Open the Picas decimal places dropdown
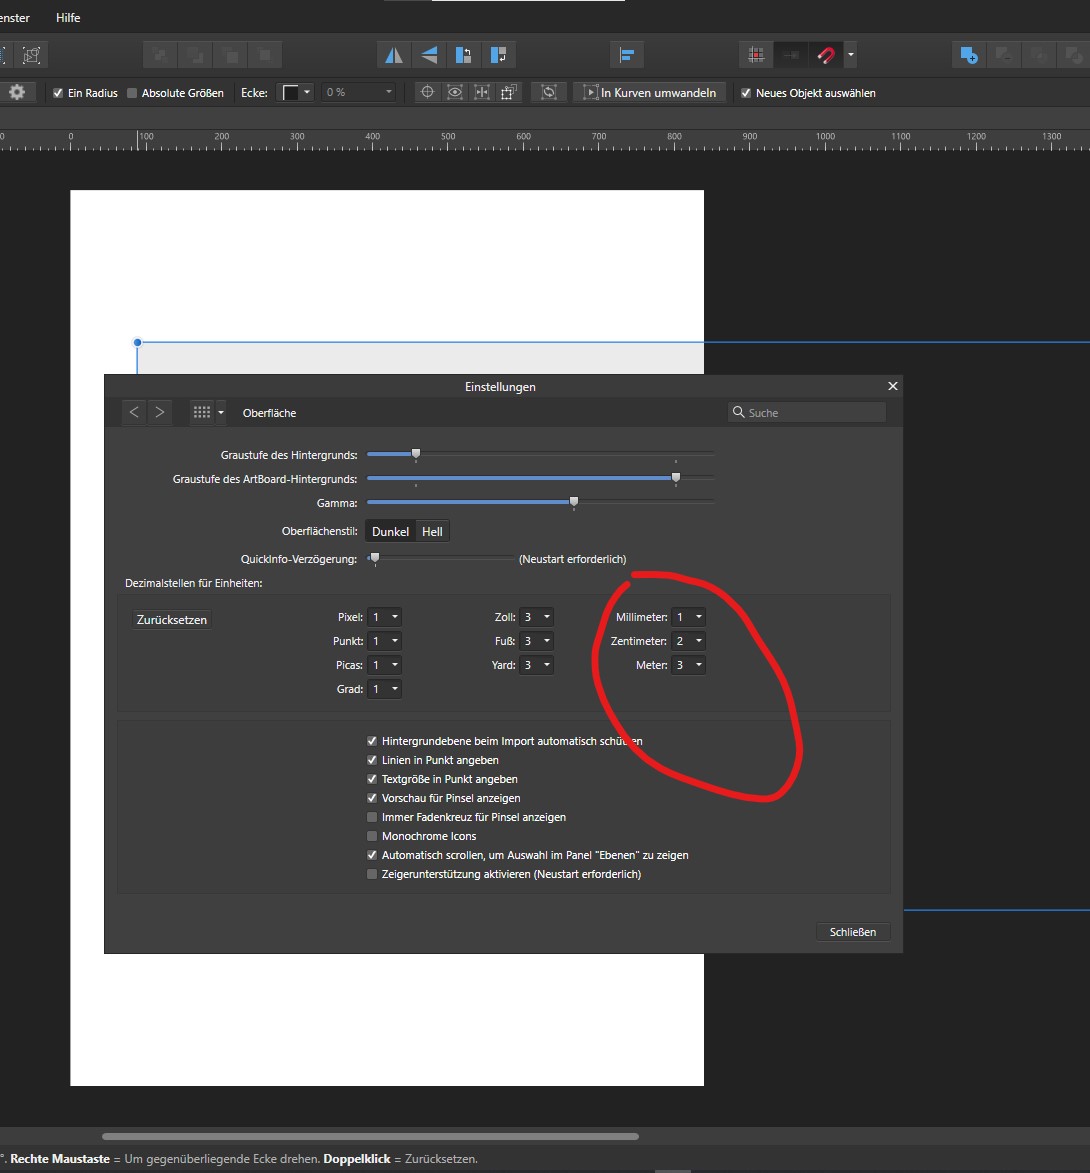1090x1173 pixels. 385,665
